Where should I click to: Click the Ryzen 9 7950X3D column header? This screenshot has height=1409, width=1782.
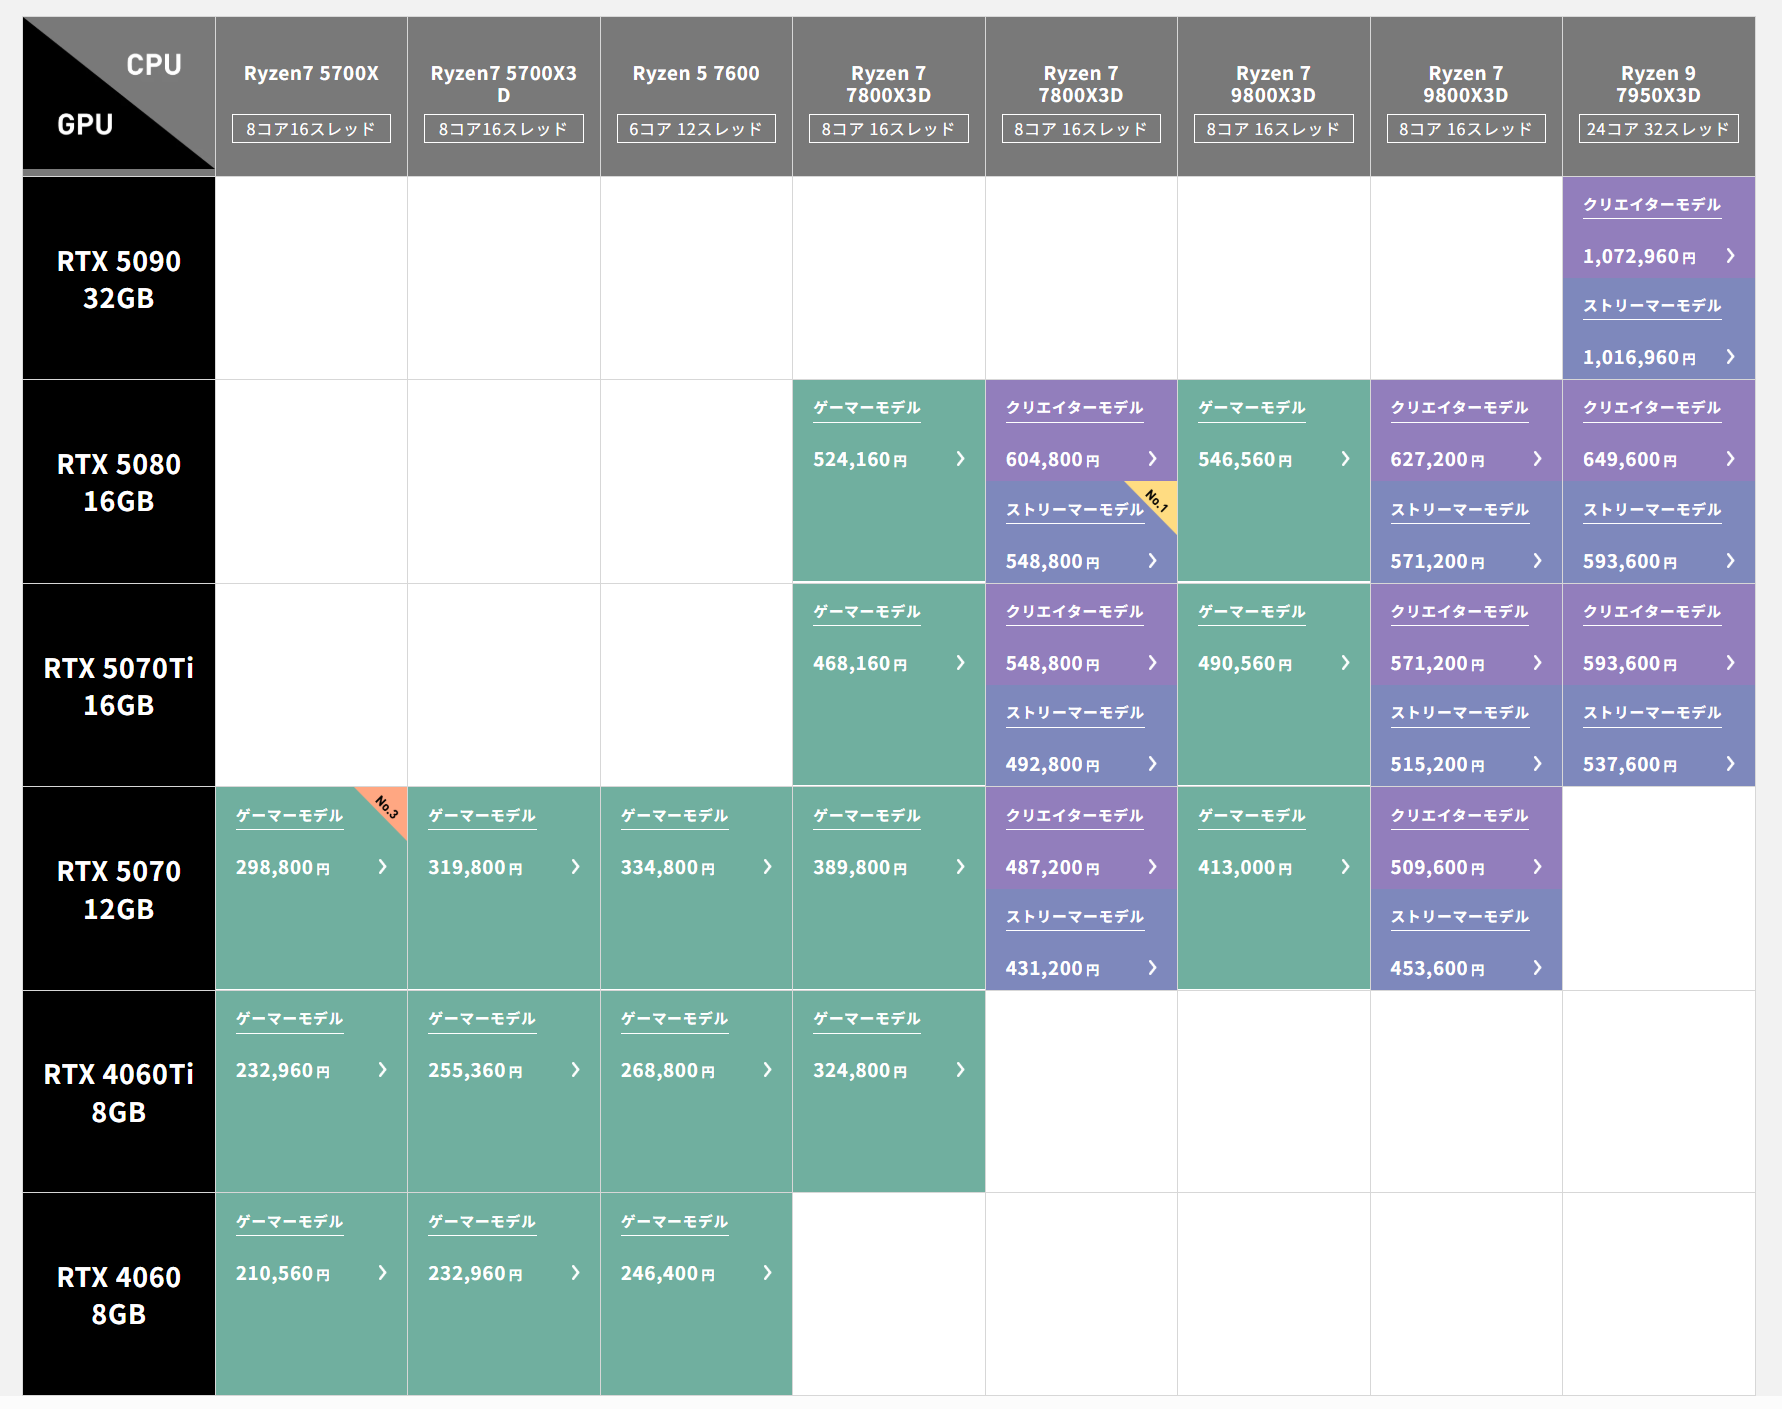1658,84
